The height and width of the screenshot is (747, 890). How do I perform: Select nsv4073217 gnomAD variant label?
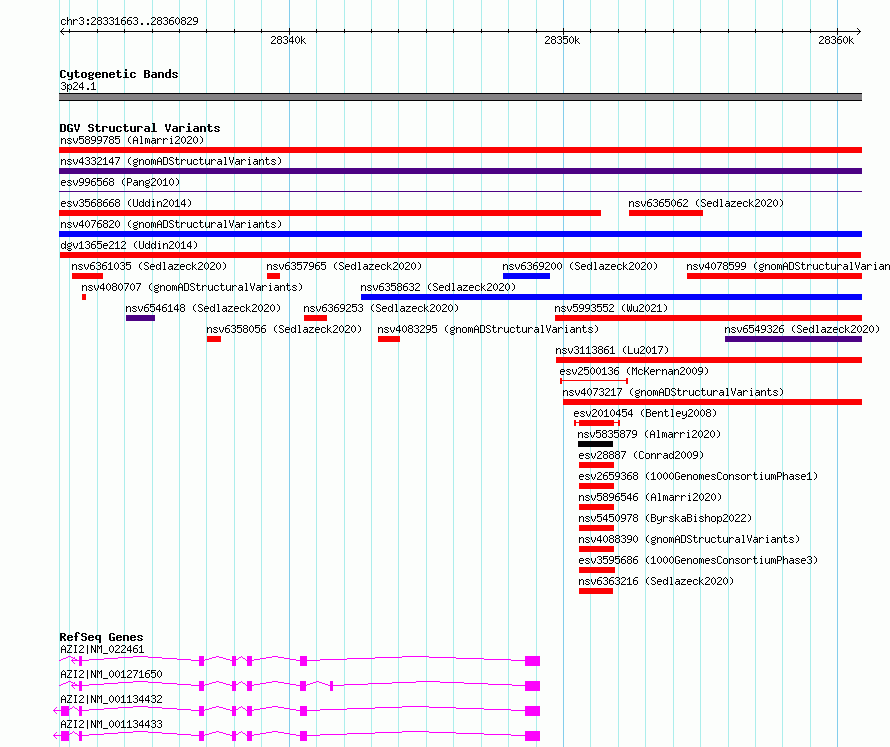(x=673, y=392)
